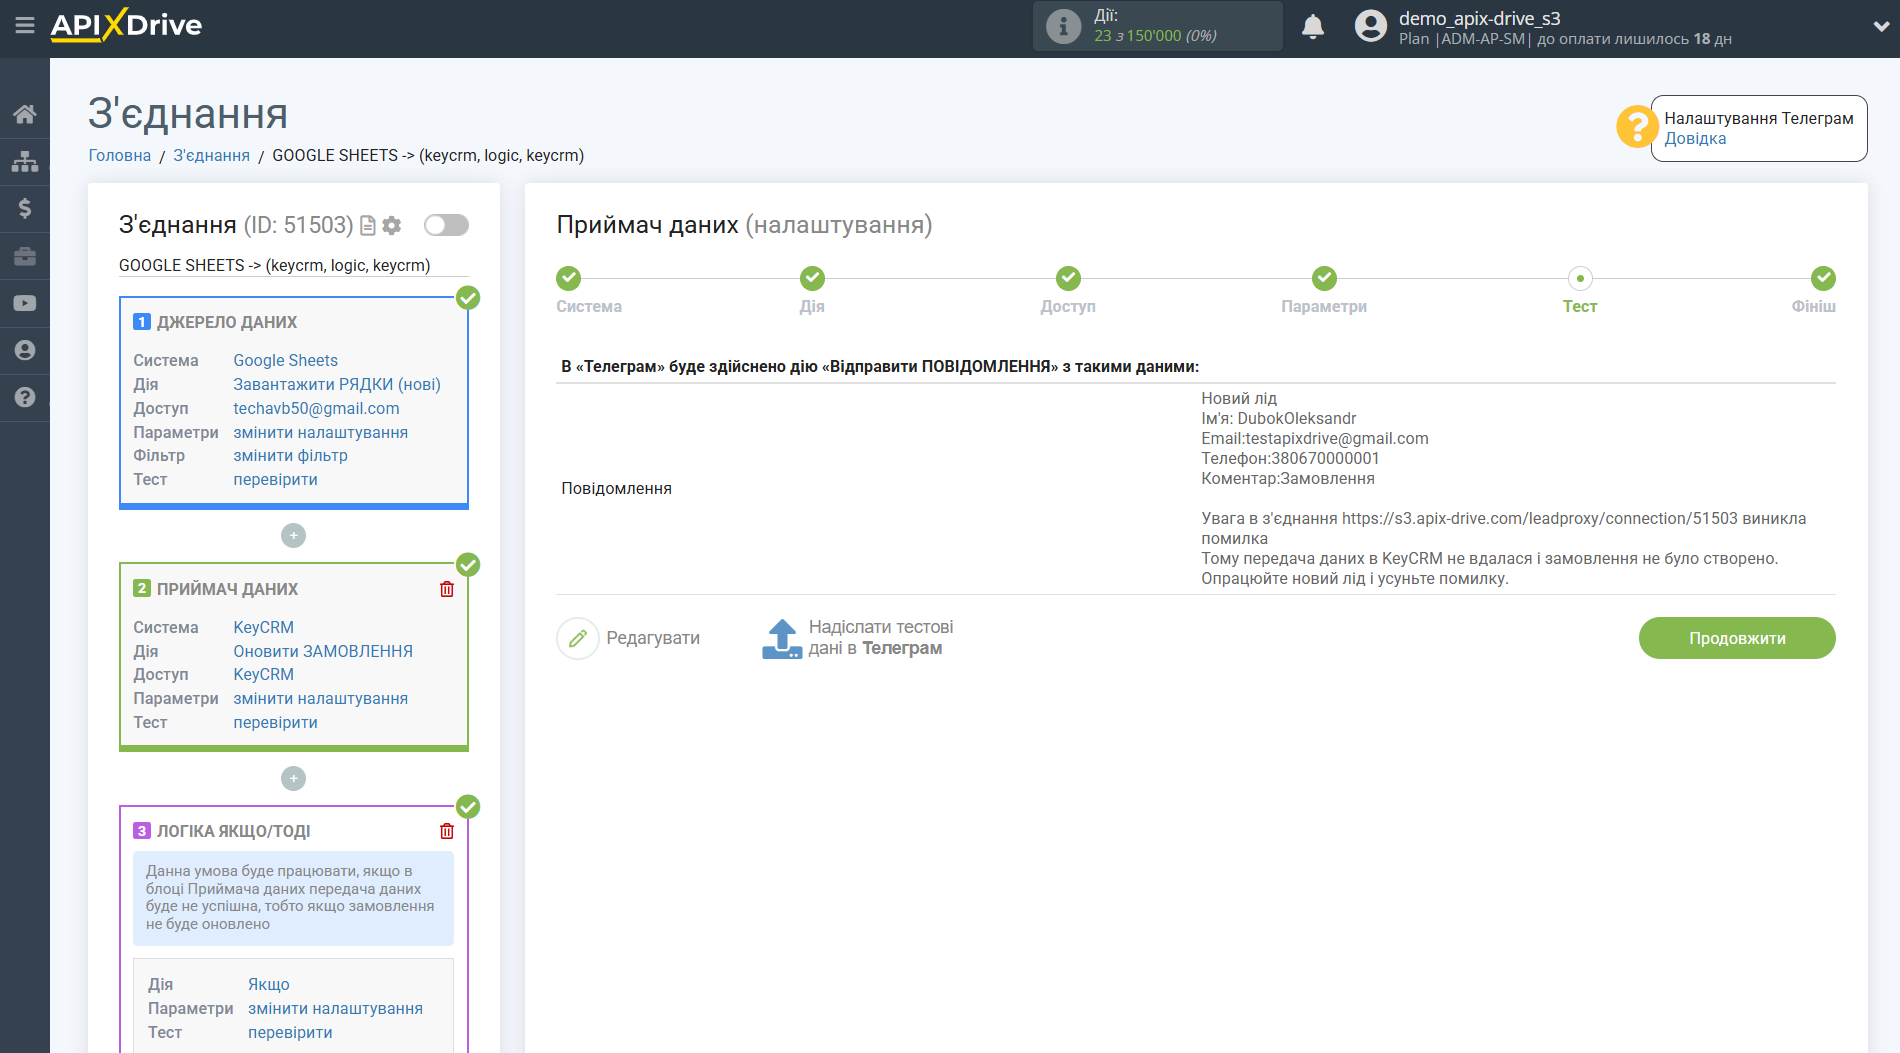Open the notifications bell

point(1313,26)
